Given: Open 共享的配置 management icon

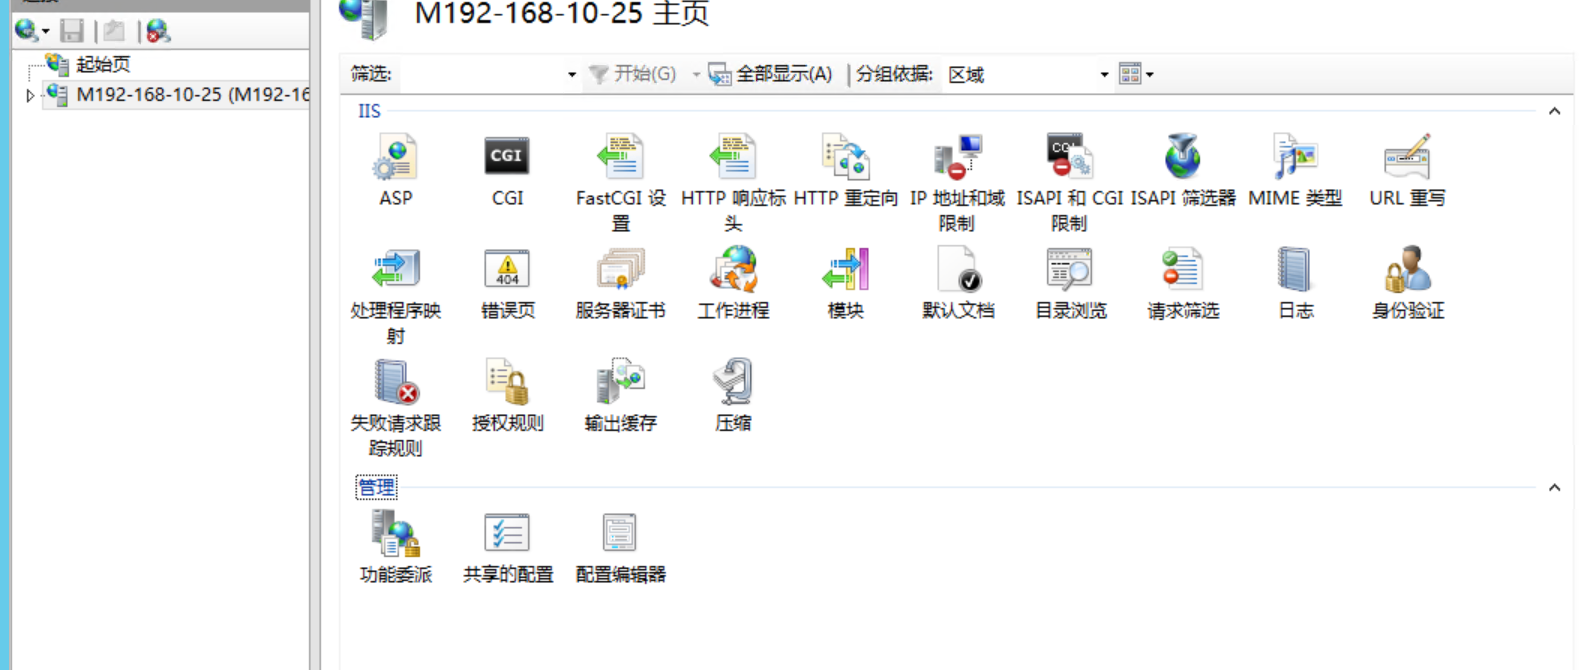Looking at the screenshot, I should point(507,533).
